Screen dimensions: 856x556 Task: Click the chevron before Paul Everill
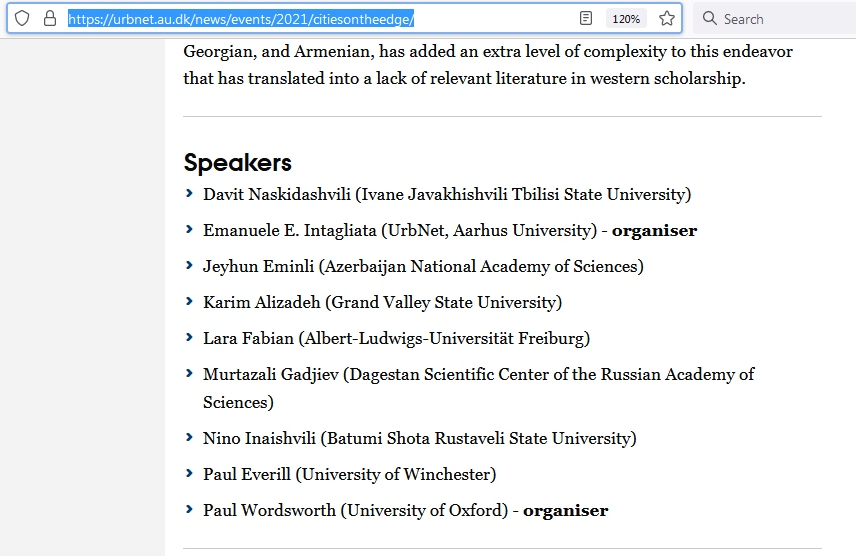click(190, 474)
